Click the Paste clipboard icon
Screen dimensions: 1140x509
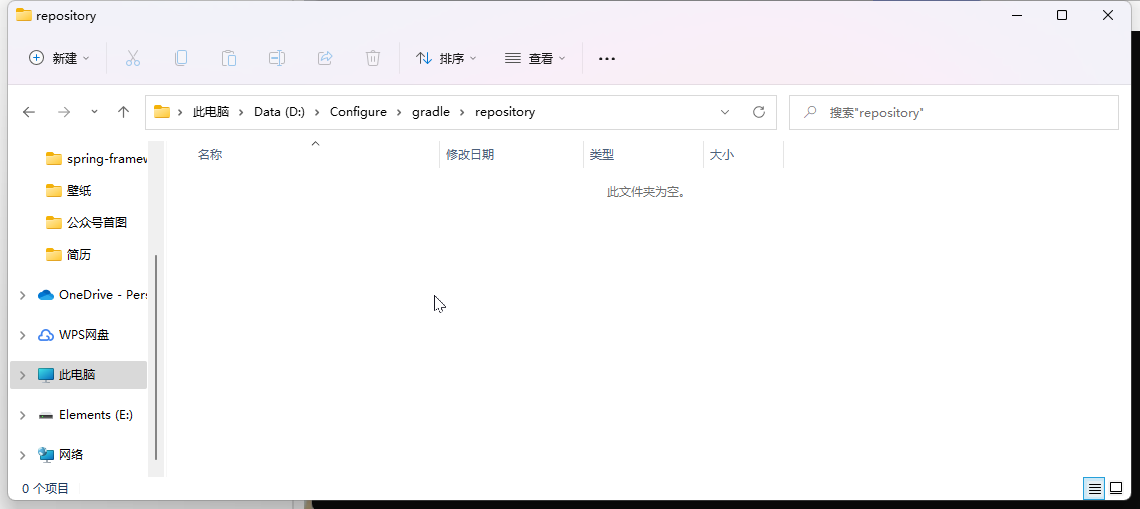point(229,58)
